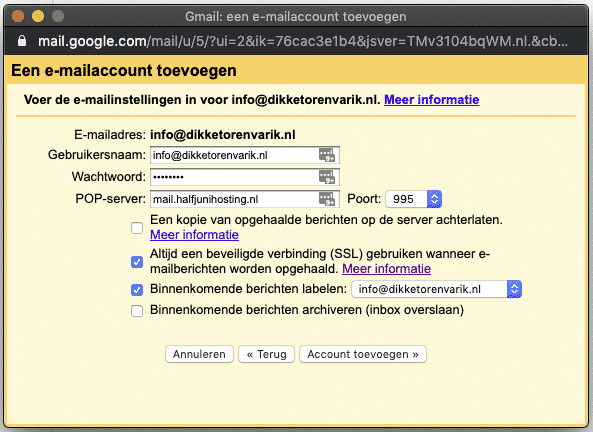This screenshot has height=432, width=593.
Task: Open Meer informatie link in header line
Action: 432,100
